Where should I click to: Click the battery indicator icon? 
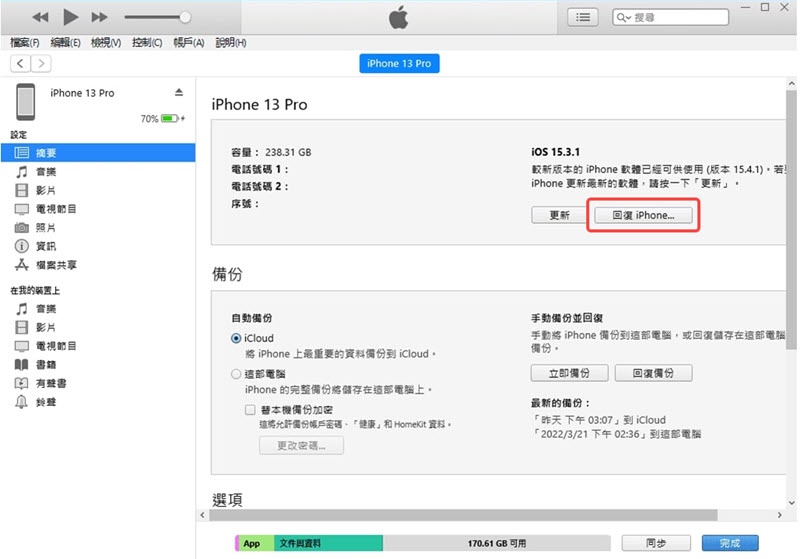click(170, 118)
